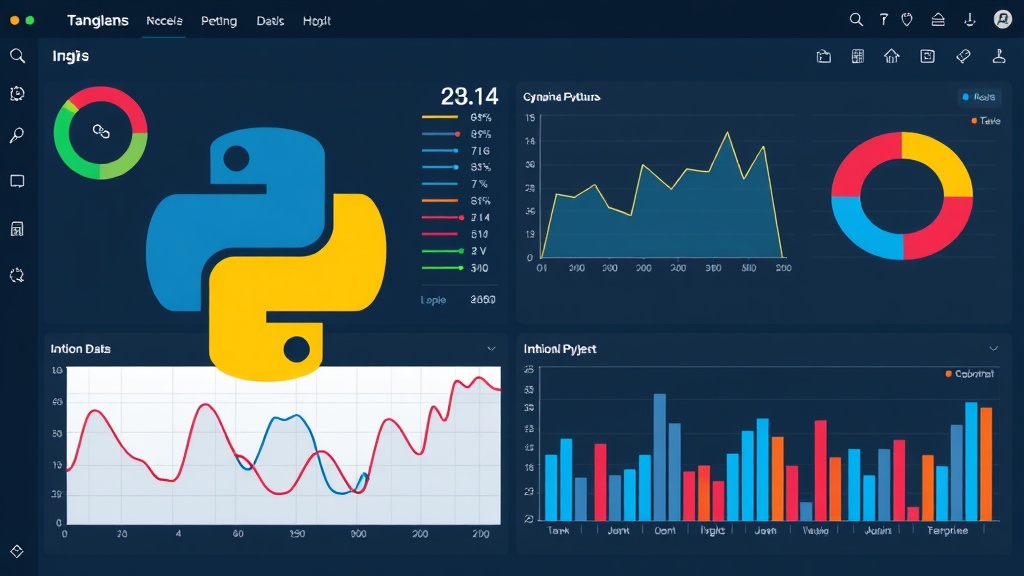The image size is (1024, 576).
Task: Select the yellow segment of the large donut
Action: click(944, 158)
